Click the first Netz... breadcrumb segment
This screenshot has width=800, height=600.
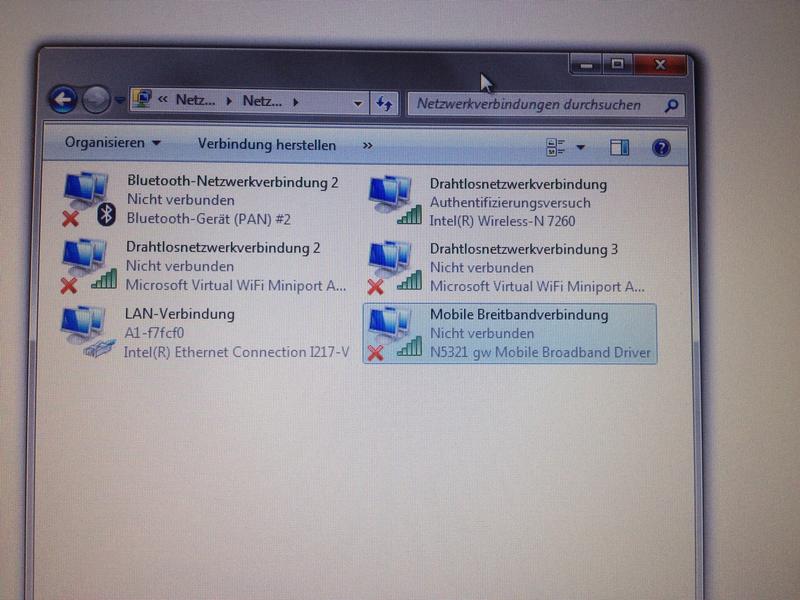click(195, 100)
